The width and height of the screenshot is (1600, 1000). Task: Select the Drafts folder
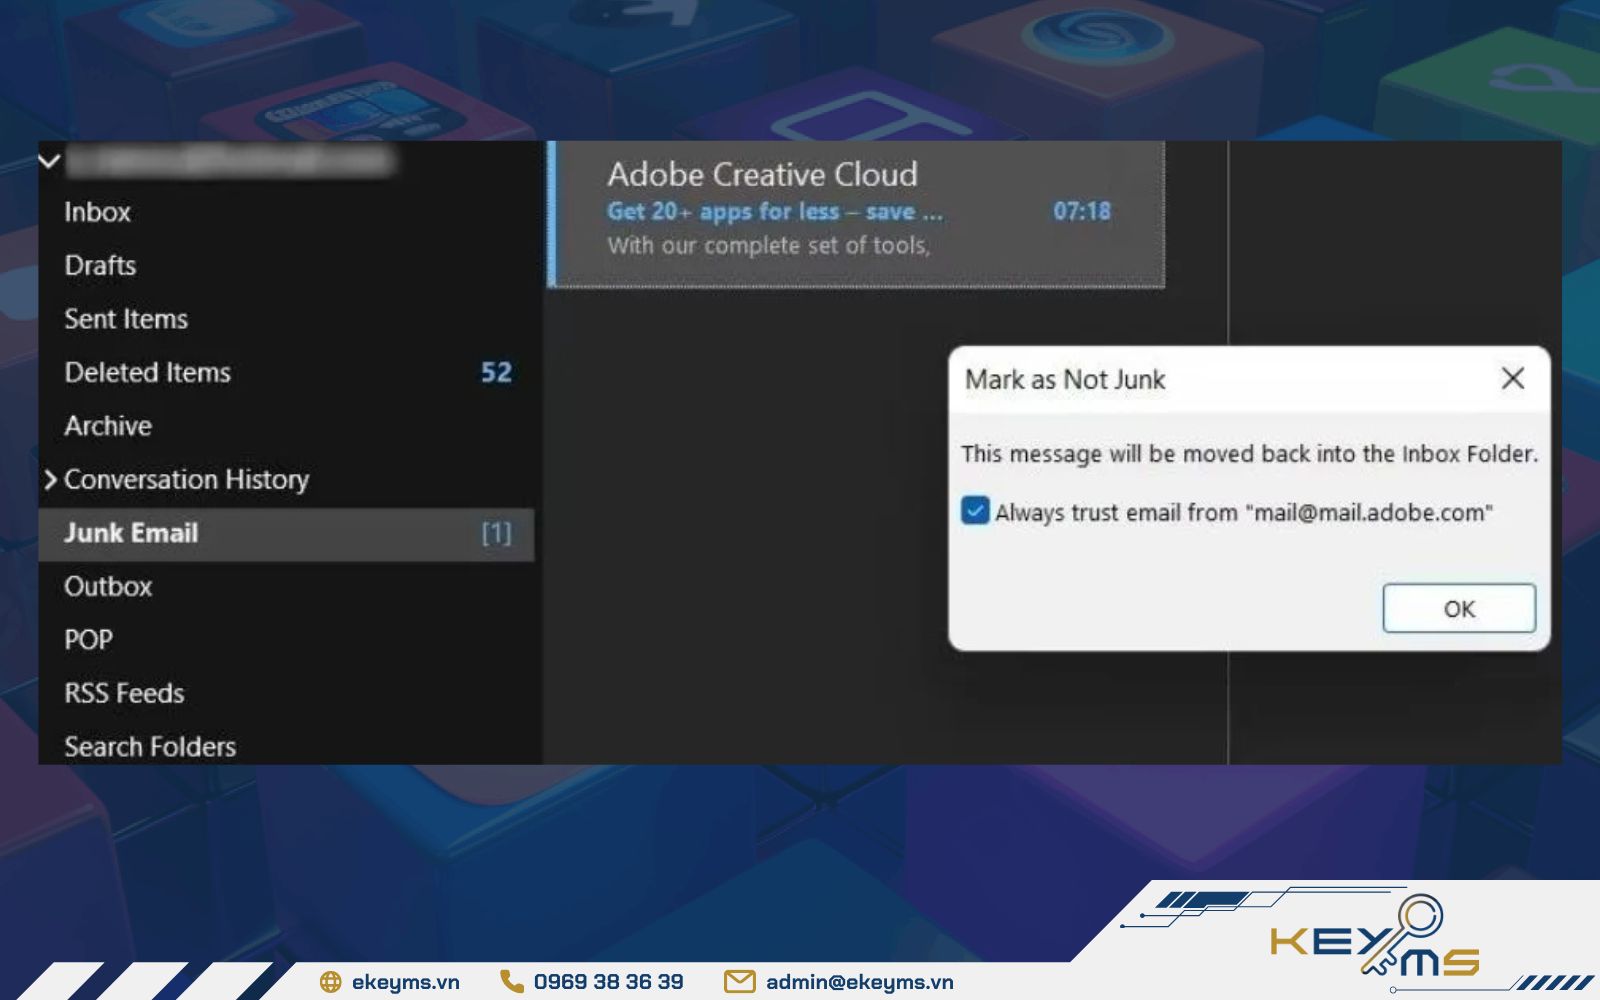pos(100,266)
